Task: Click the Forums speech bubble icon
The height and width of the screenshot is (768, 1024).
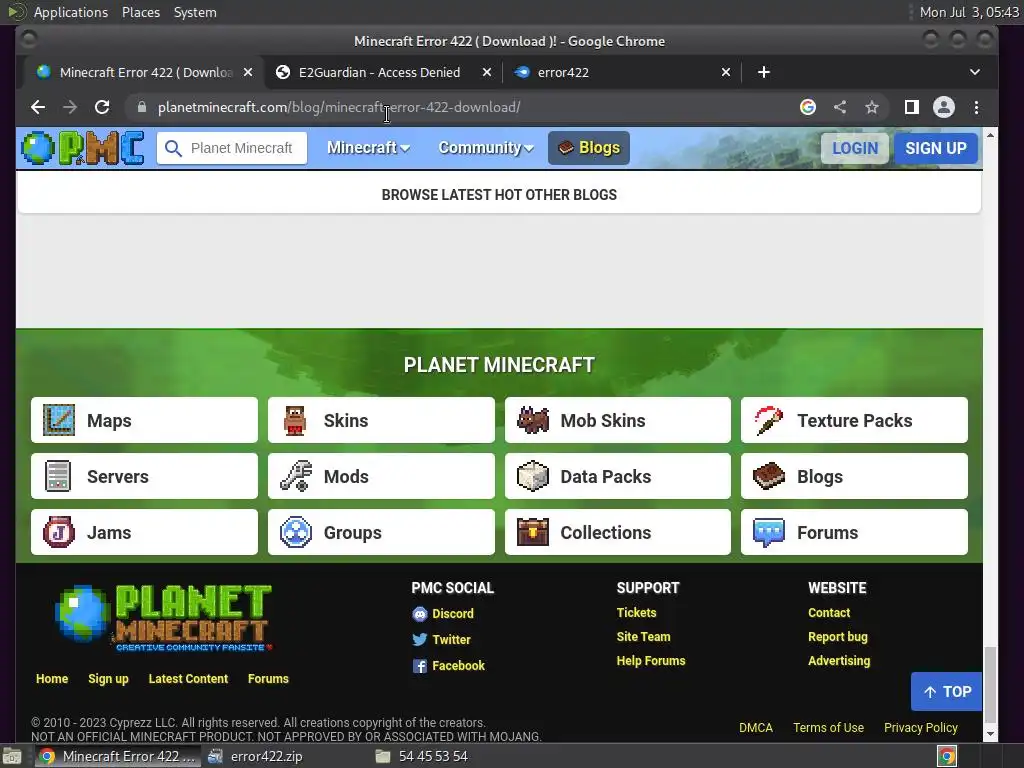Action: pyautogui.click(x=769, y=533)
